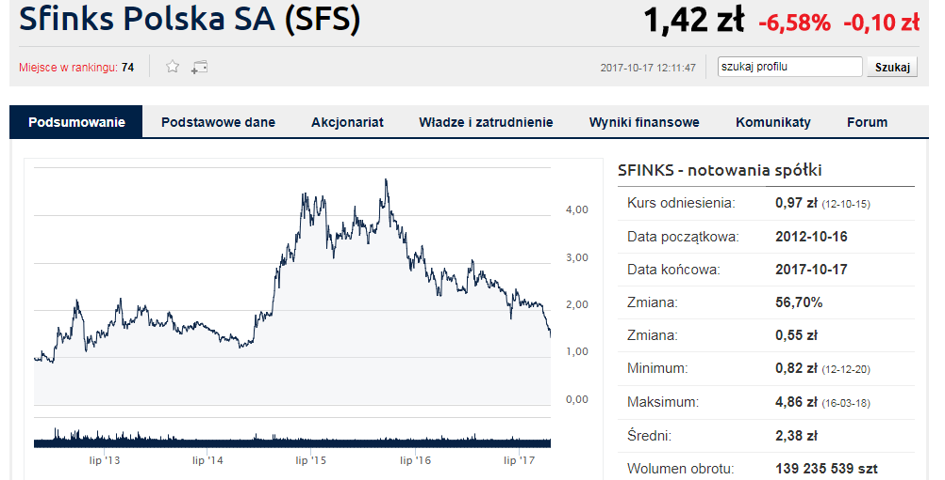Click the szukaj profilu search field
945x480 pixels.
[x=789, y=67]
